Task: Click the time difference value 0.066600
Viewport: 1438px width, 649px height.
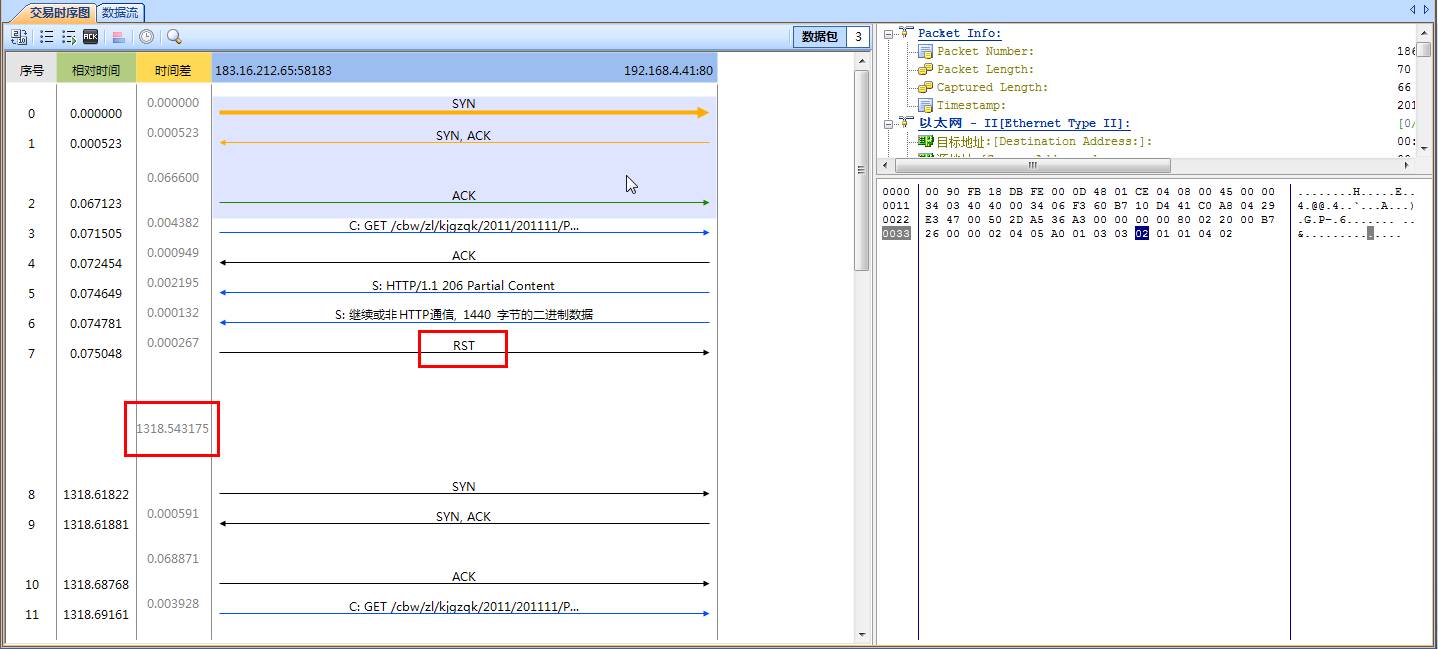Action: [x=173, y=177]
